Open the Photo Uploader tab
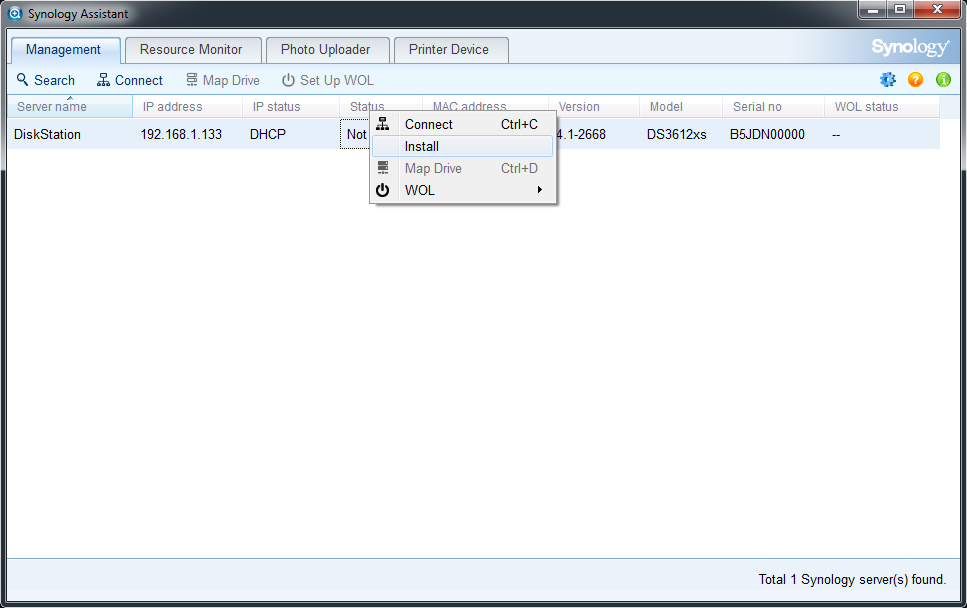Screen dimensions: 967x608 pos(325,49)
